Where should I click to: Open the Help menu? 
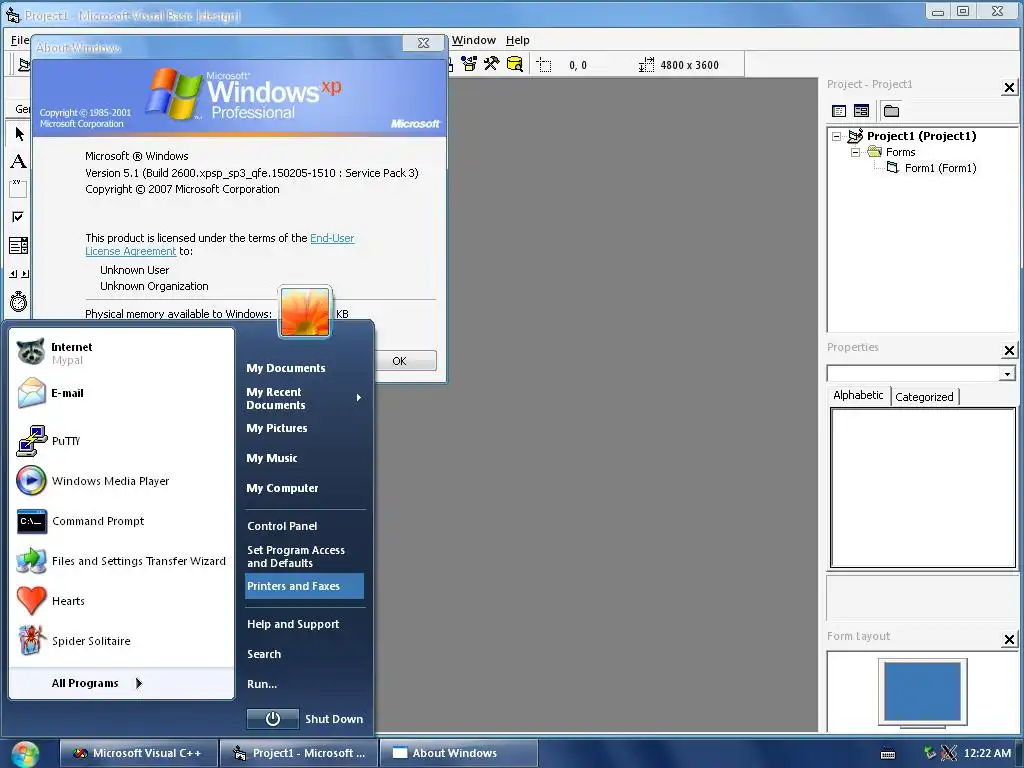click(x=517, y=40)
